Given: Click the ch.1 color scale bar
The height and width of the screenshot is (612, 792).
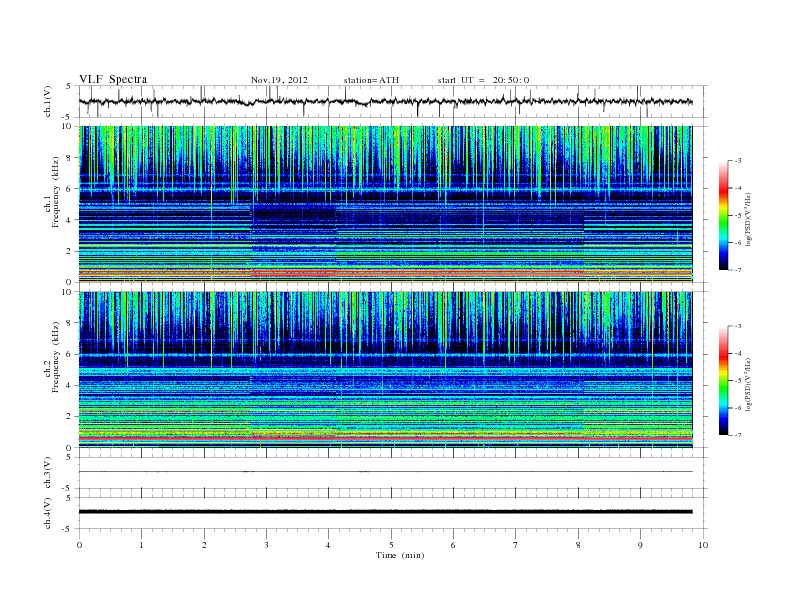Looking at the screenshot, I should (x=723, y=215).
